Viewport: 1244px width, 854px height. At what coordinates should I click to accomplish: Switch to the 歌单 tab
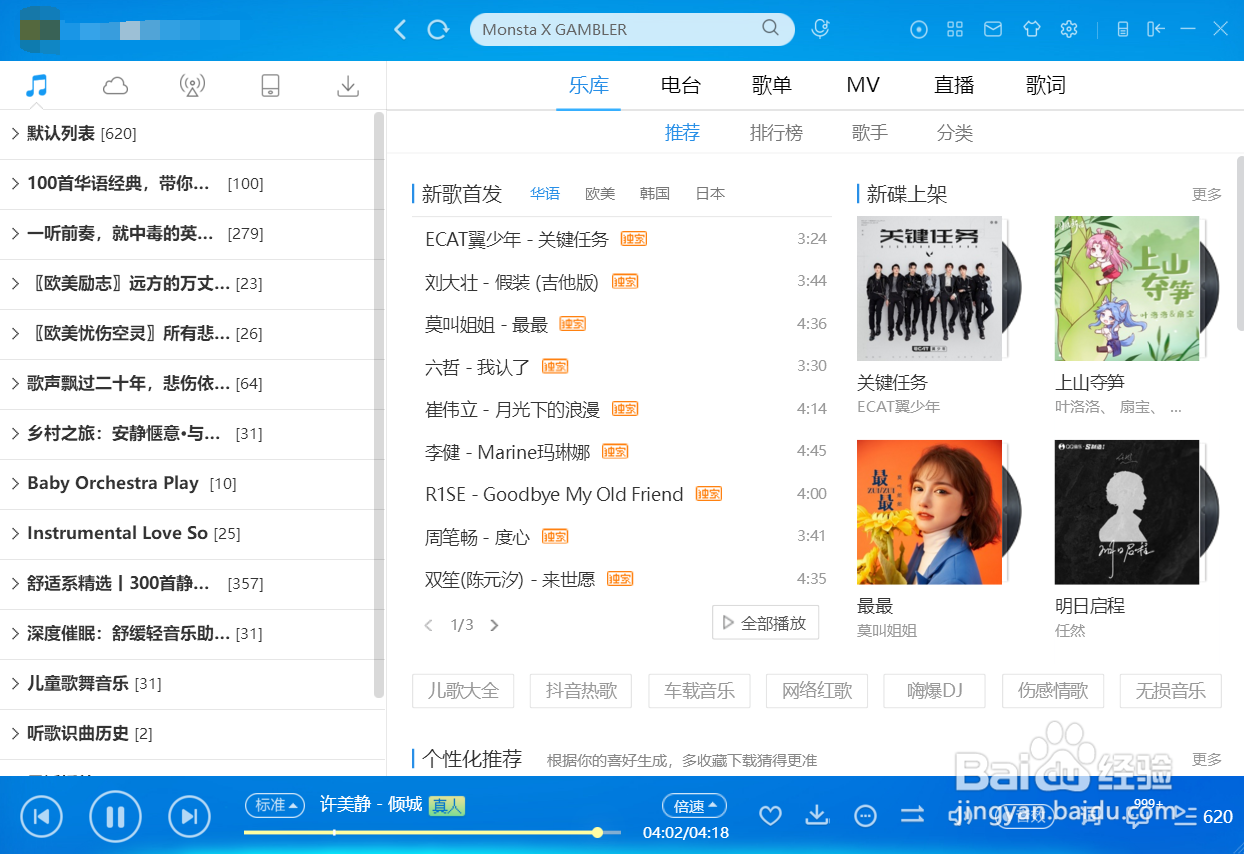pos(772,86)
